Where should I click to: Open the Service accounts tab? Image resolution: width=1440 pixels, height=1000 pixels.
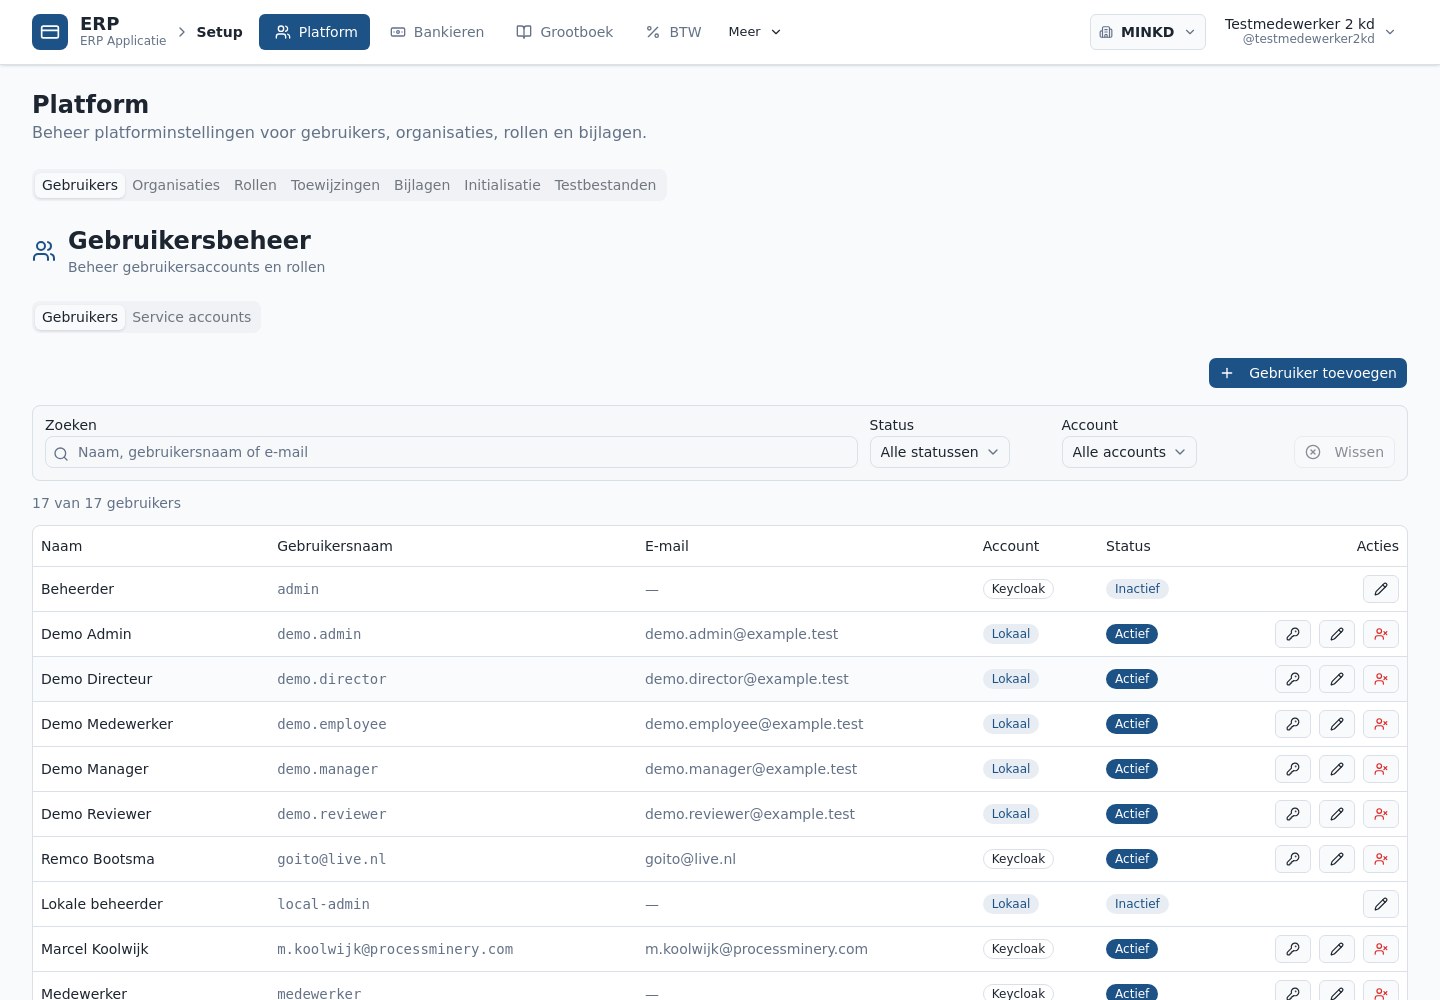[x=192, y=317]
